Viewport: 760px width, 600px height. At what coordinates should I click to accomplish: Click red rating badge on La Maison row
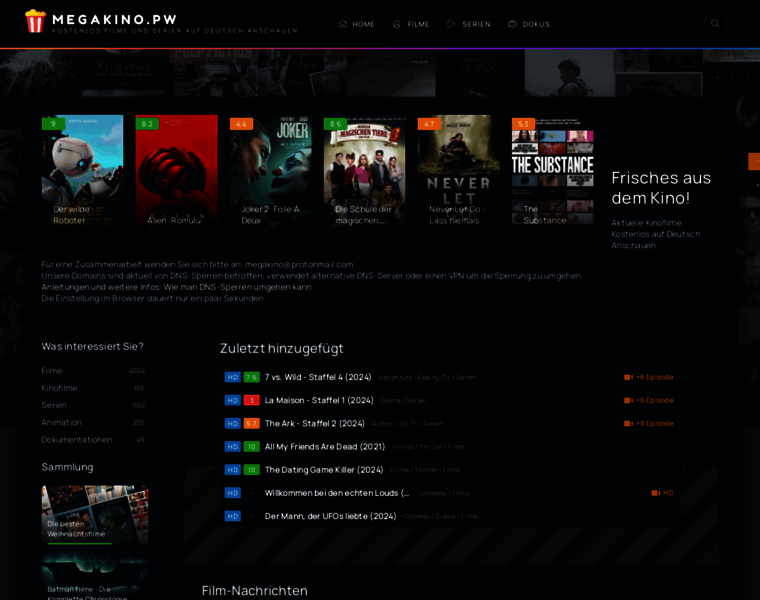tap(251, 400)
